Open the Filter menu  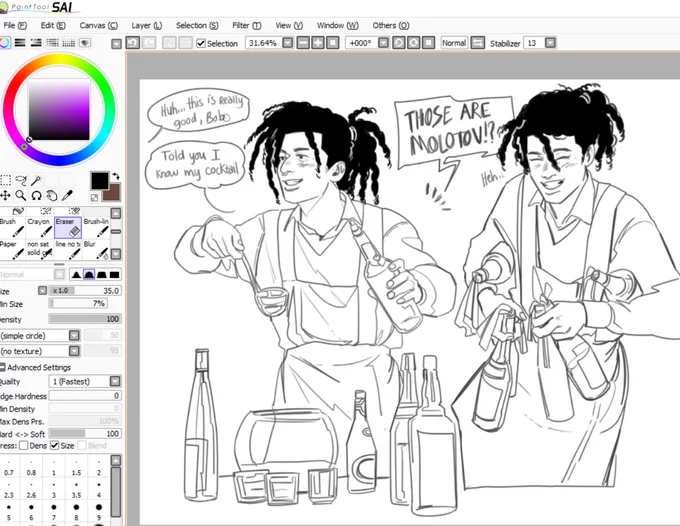tap(247, 26)
